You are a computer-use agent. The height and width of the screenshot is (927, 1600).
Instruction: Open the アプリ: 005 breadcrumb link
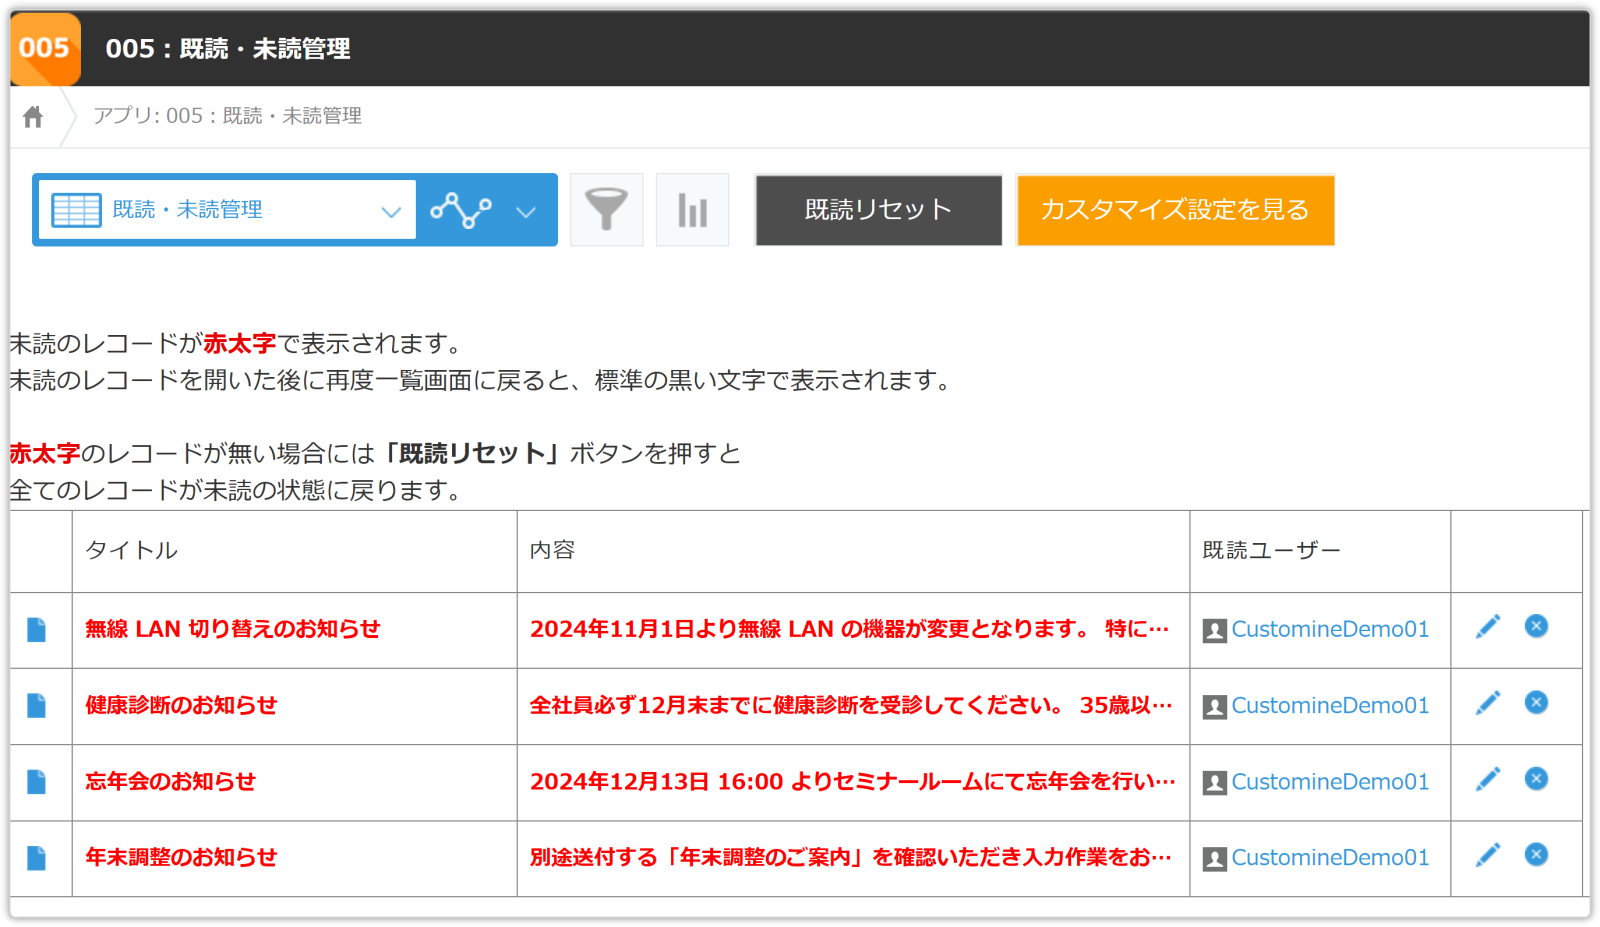tap(227, 116)
